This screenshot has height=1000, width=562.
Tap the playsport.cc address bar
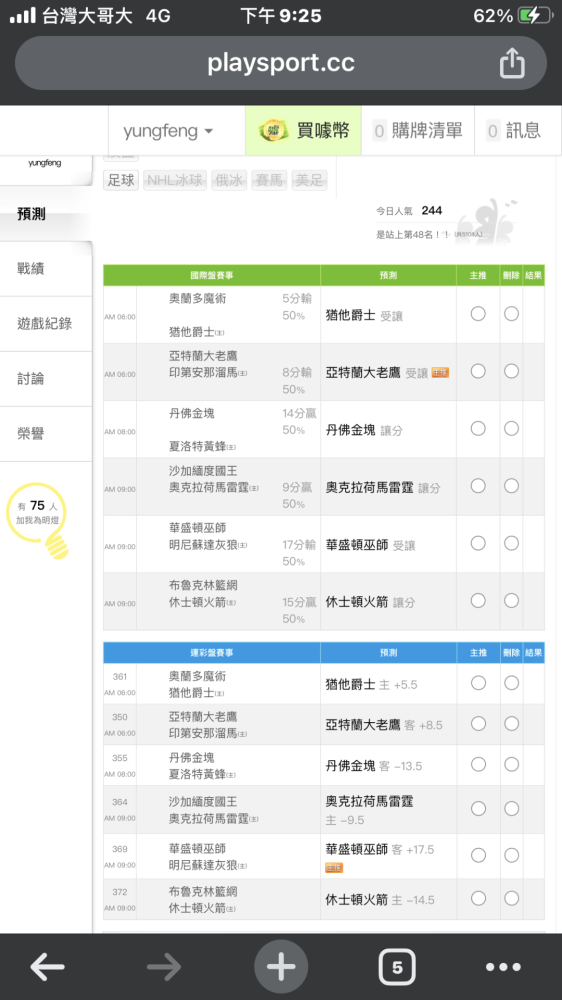(281, 62)
